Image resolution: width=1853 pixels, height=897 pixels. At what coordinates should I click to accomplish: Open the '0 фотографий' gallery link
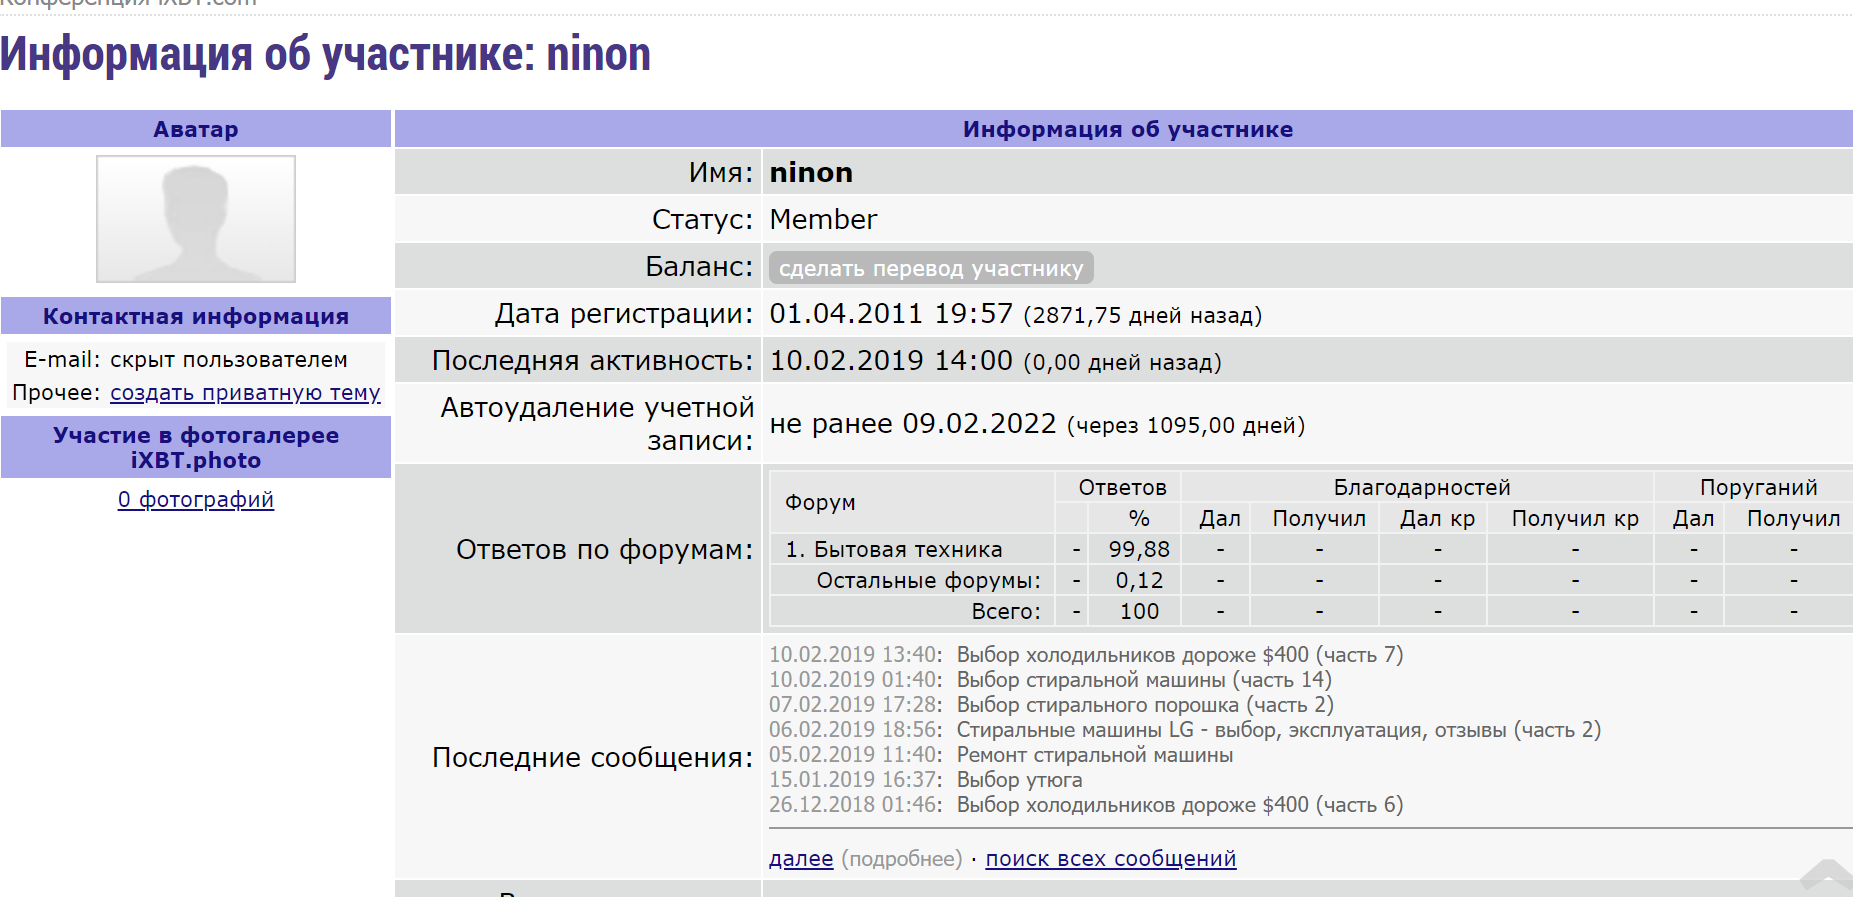pyautogui.click(x=196, y=500)
